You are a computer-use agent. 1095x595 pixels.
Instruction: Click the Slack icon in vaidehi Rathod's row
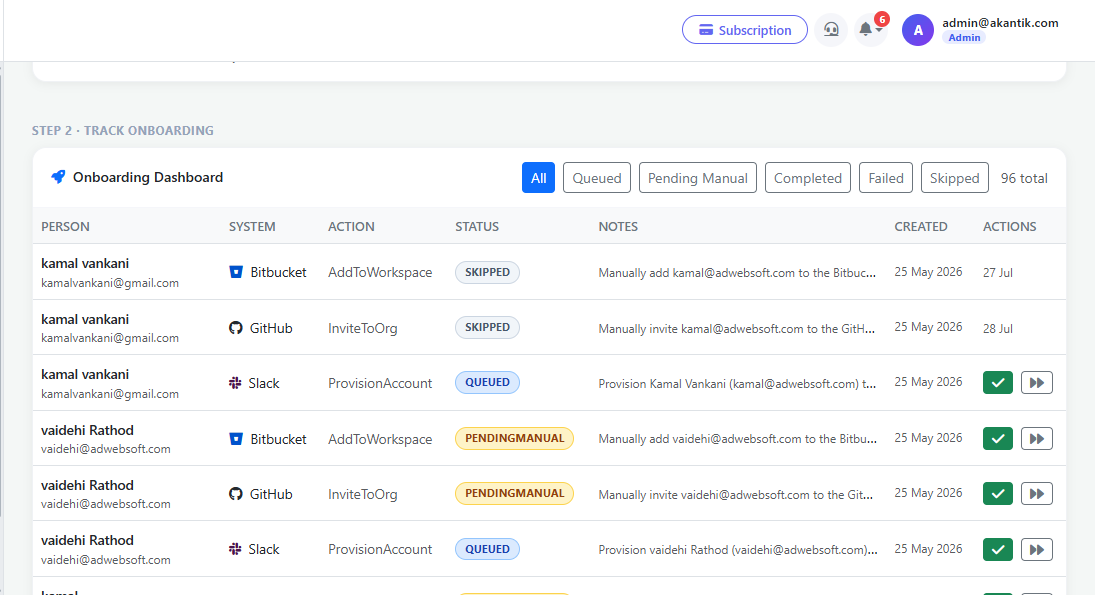(x=235, y=549)
